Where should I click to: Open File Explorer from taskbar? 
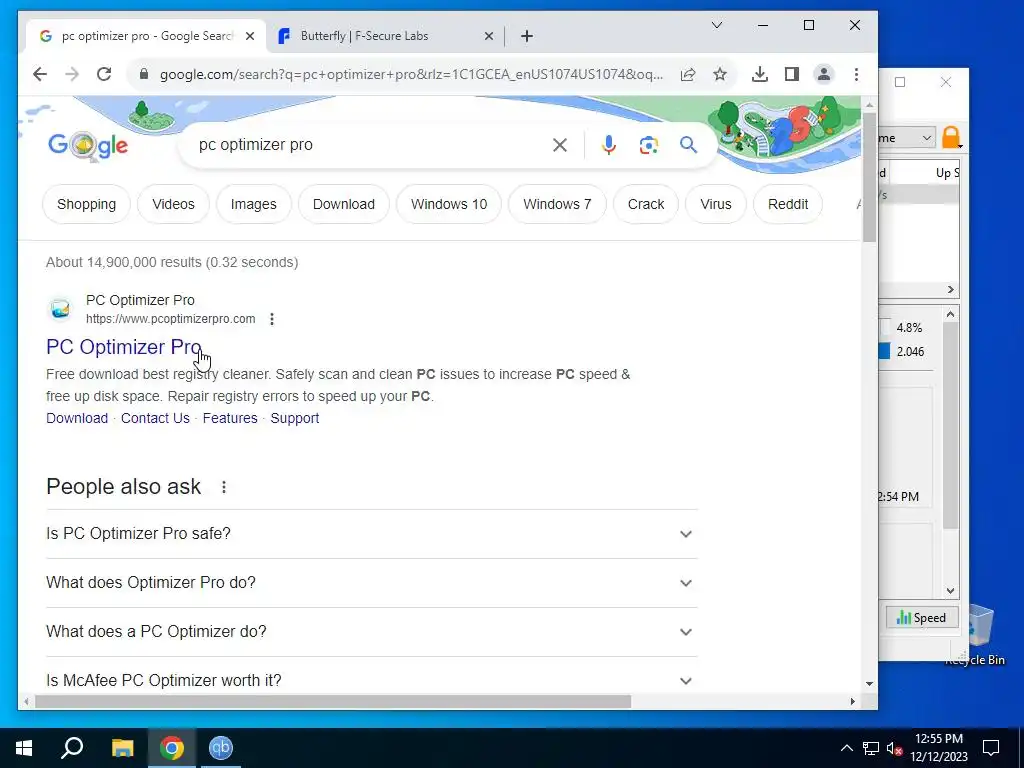(x=122, y=748)
